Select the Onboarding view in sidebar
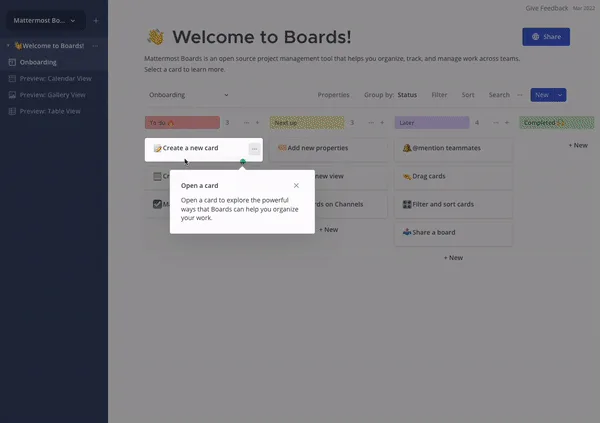This screenshot has height=423, width=600. 38,62
